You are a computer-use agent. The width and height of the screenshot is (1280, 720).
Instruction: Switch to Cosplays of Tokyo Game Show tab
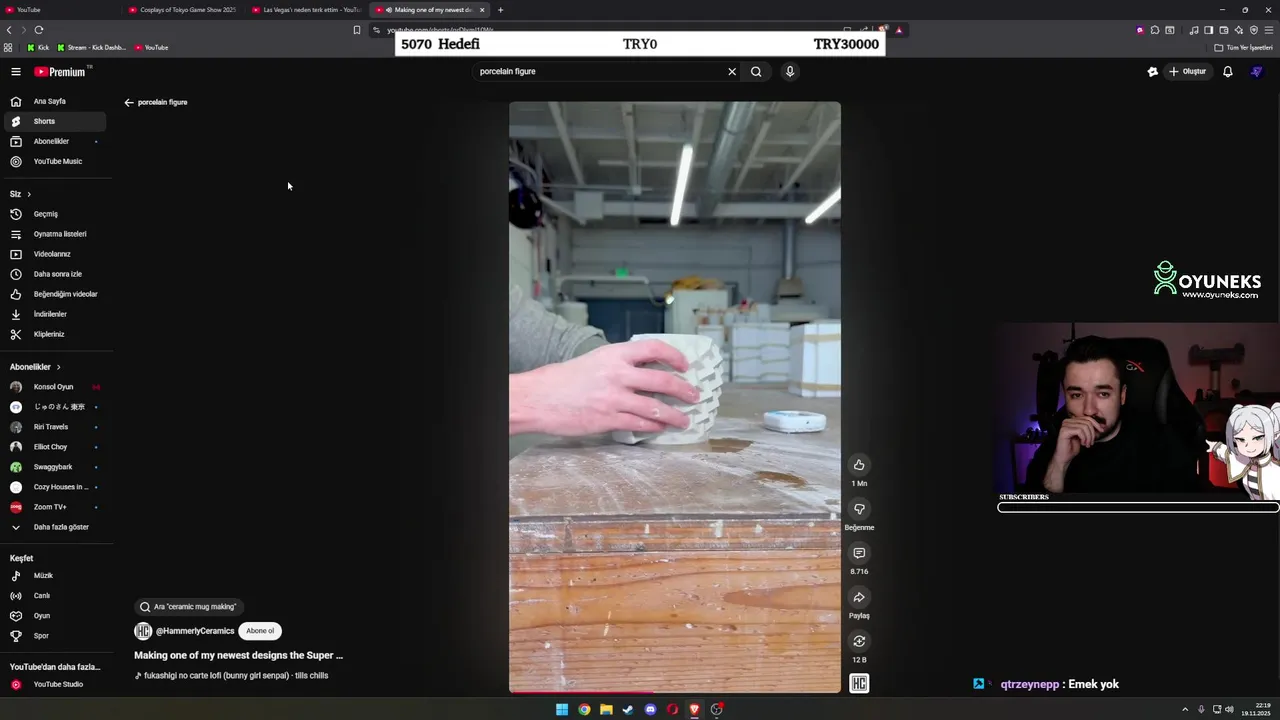[x=185, y=10]
